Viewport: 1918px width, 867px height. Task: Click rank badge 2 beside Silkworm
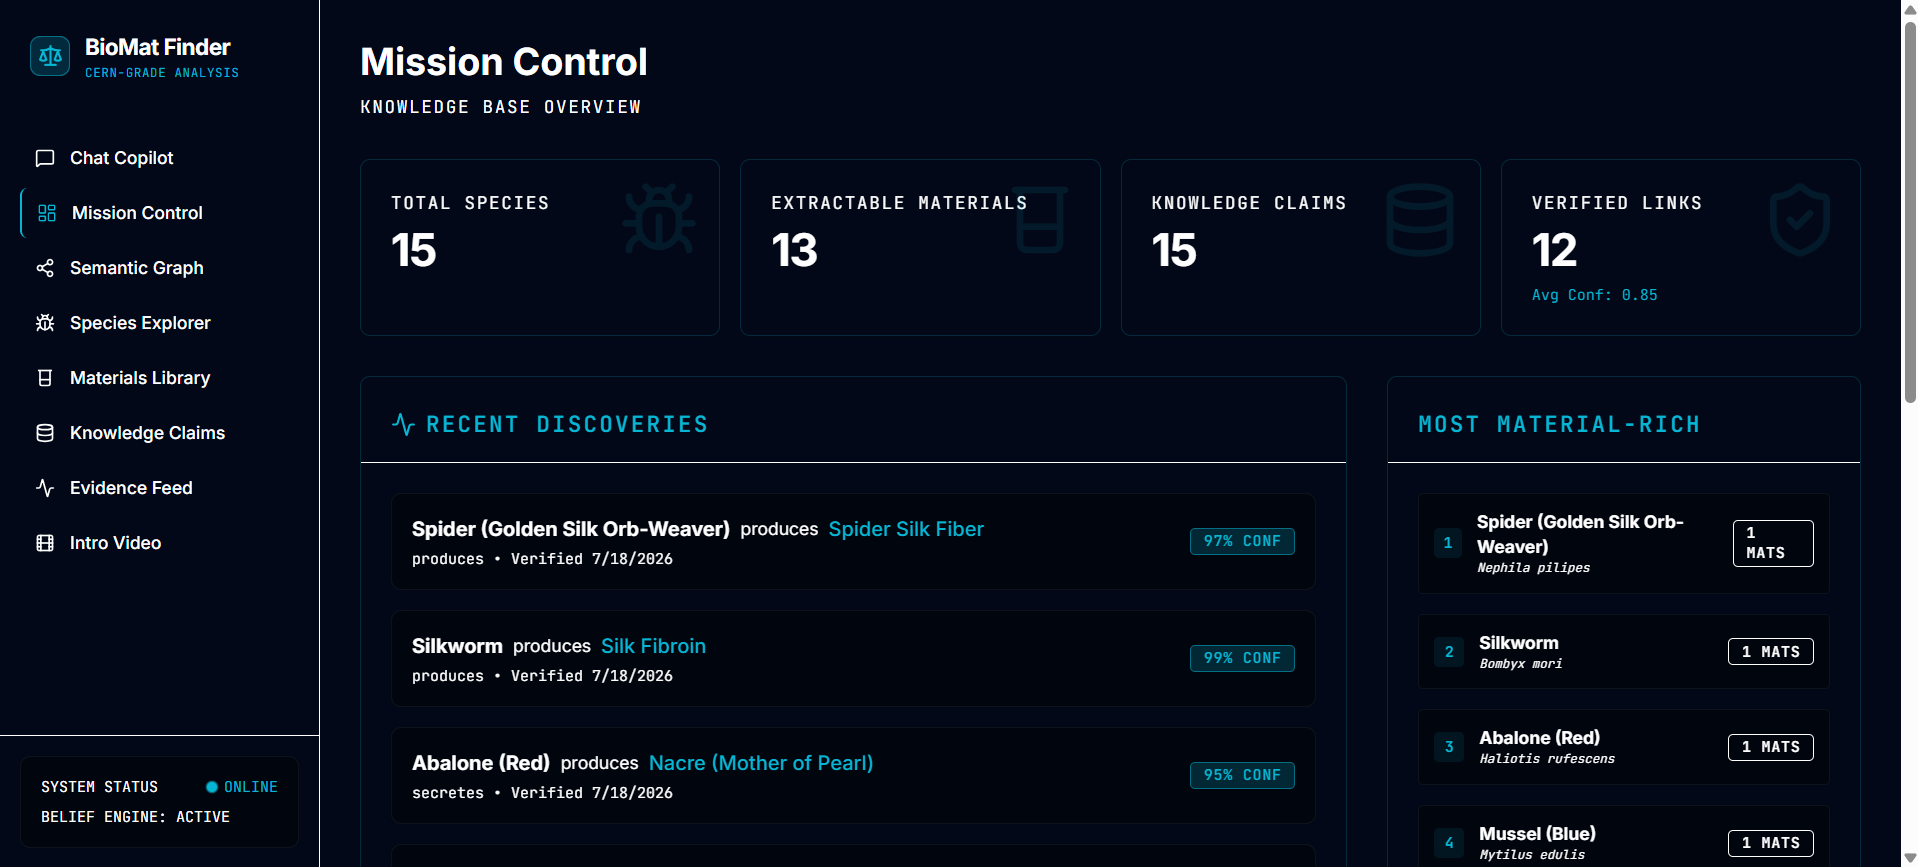coord(1449,652)
